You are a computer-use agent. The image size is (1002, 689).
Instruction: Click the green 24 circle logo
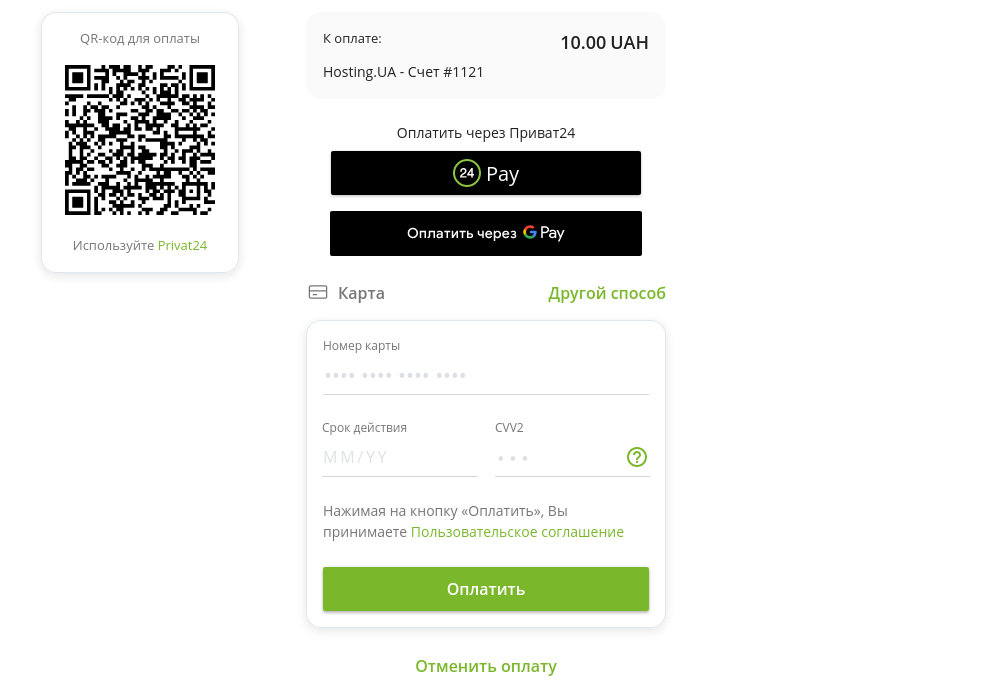(466, 173)
